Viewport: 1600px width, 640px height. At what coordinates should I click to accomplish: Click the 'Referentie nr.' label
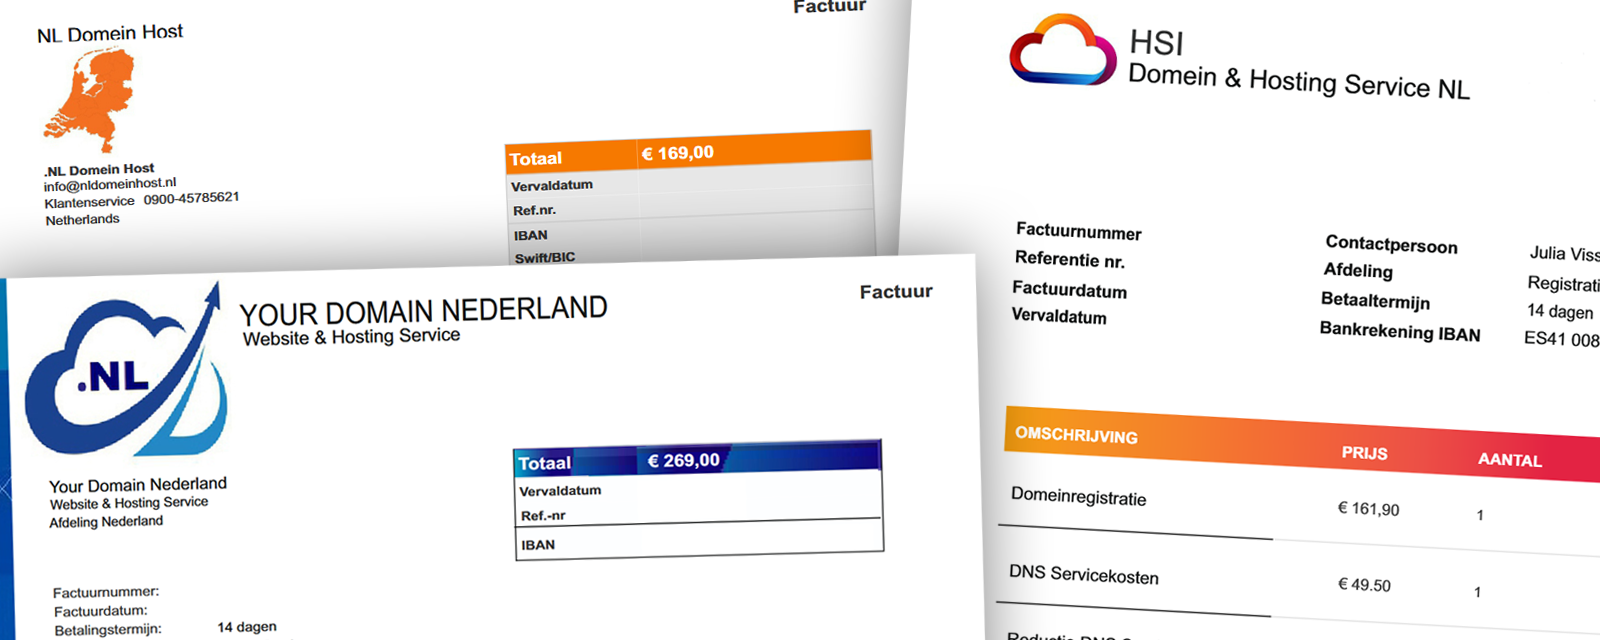point(1070,260)
